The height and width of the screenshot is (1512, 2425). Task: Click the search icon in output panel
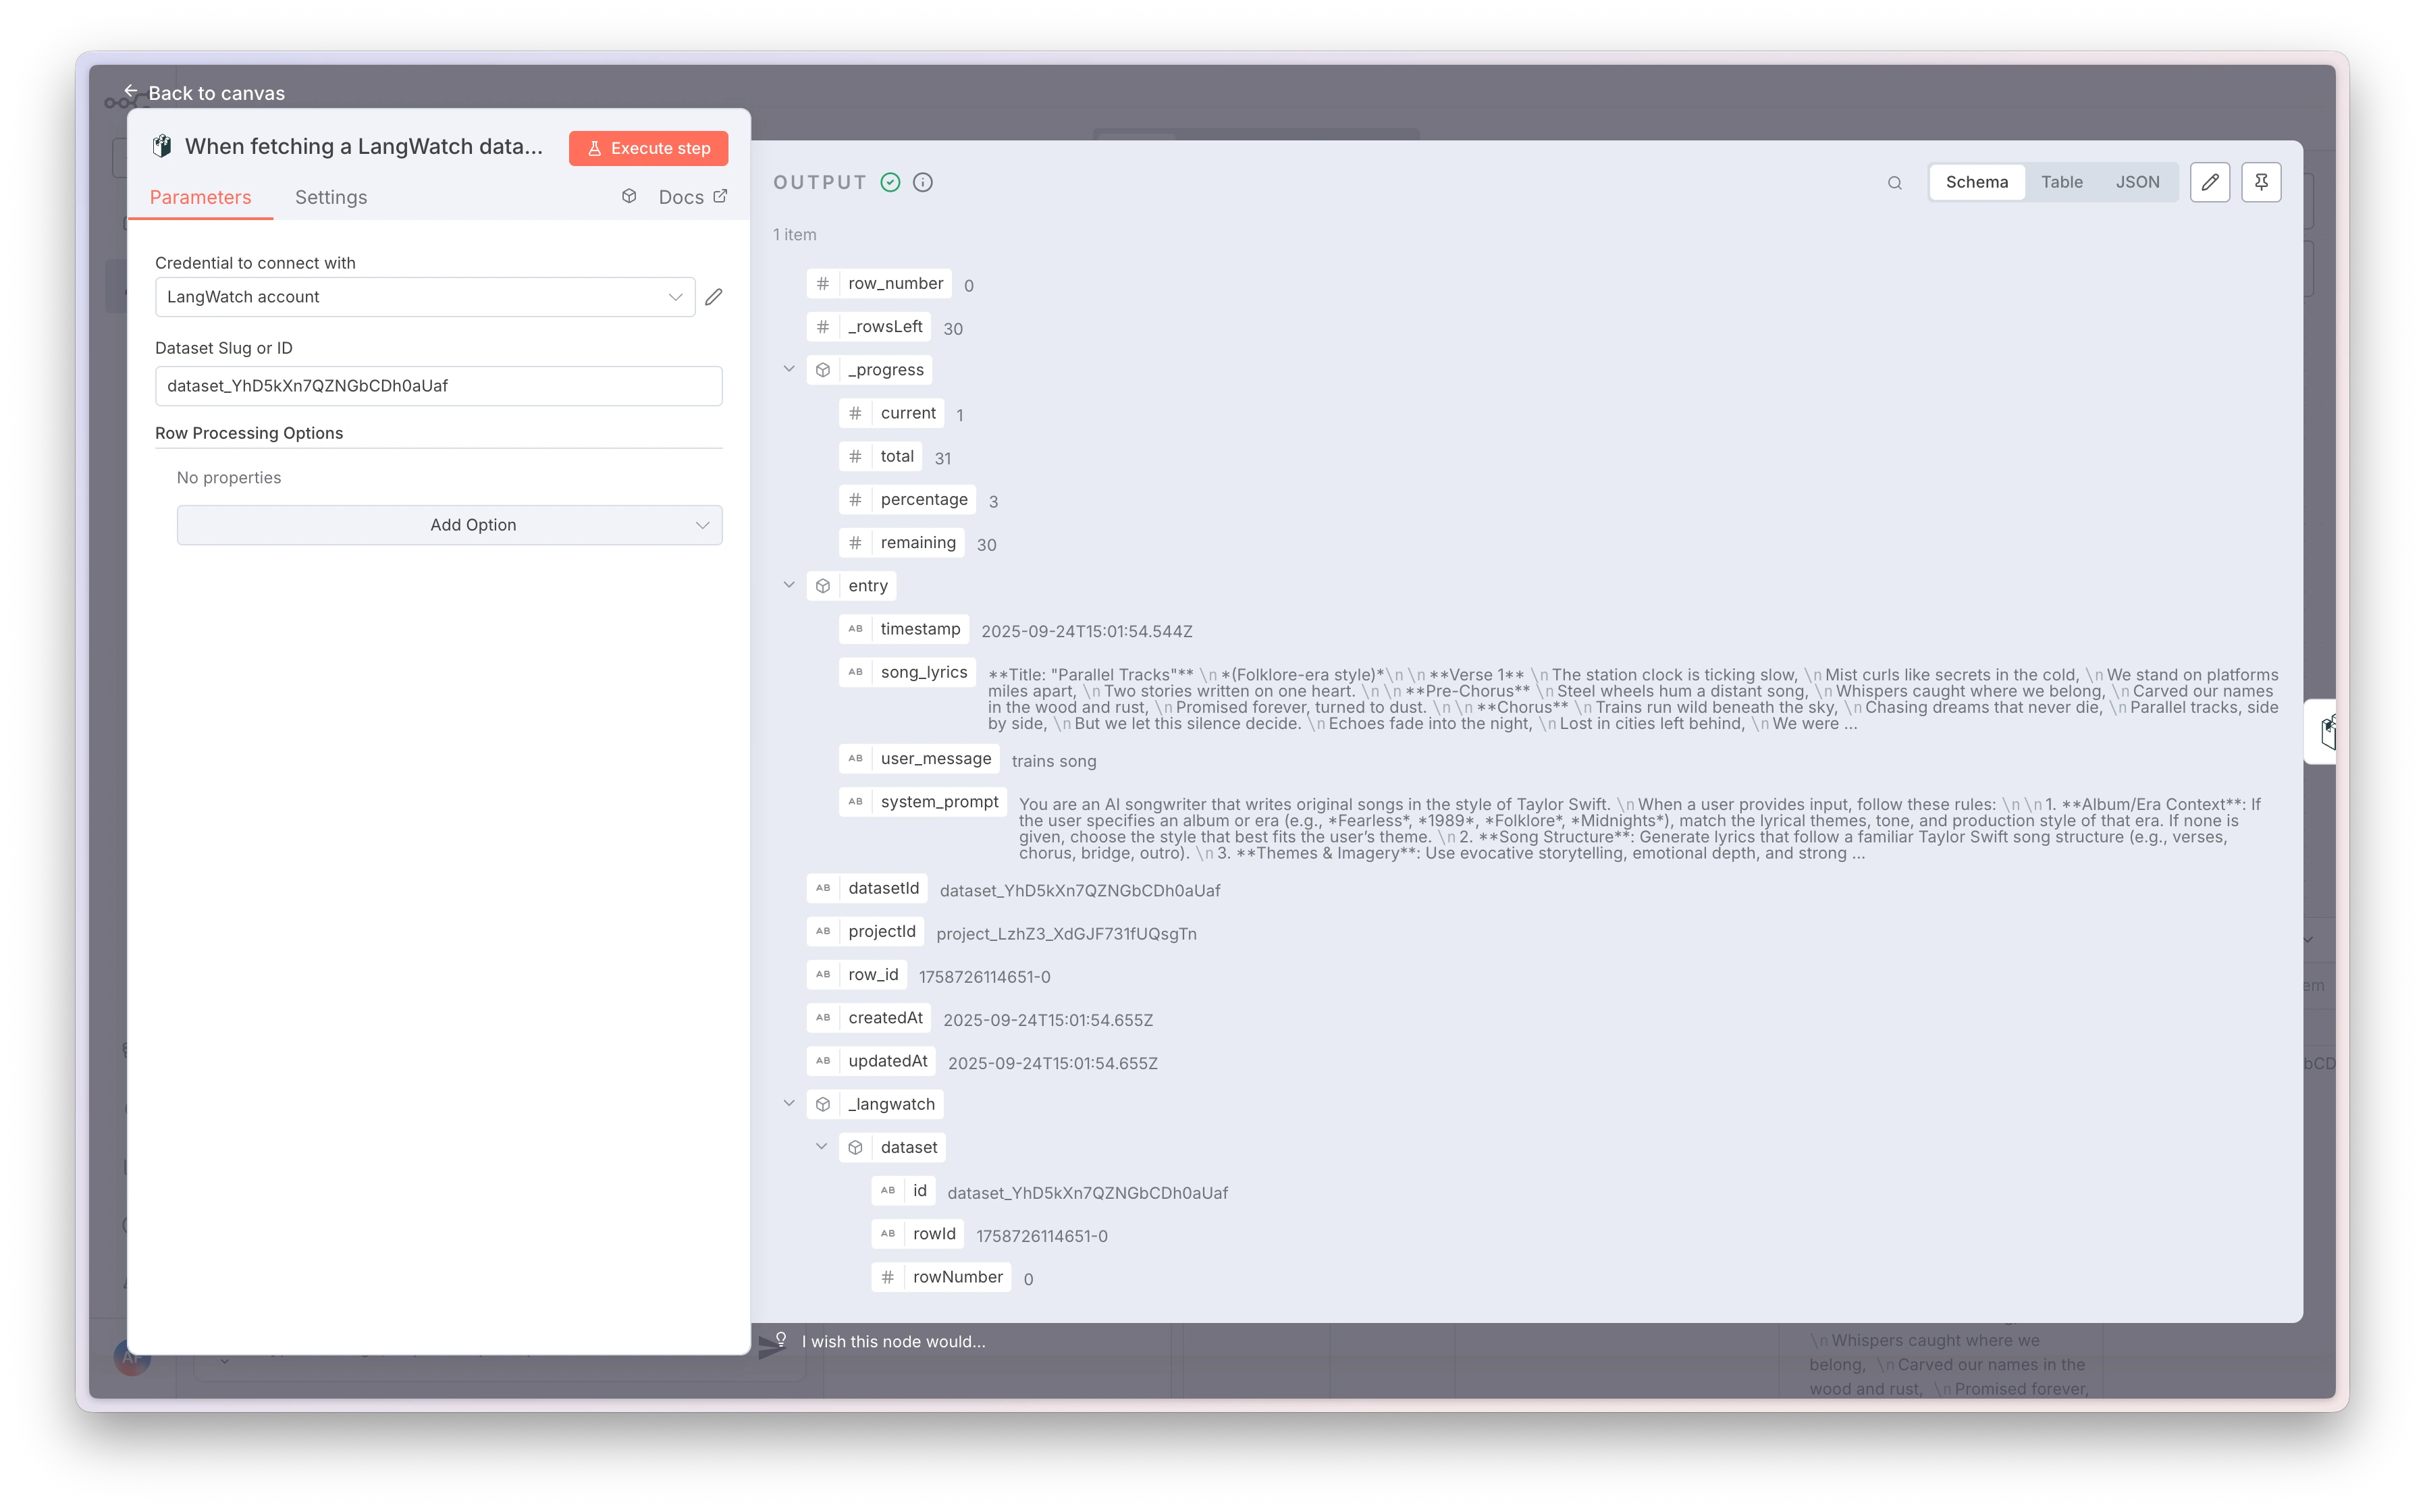pos(1894,183)
